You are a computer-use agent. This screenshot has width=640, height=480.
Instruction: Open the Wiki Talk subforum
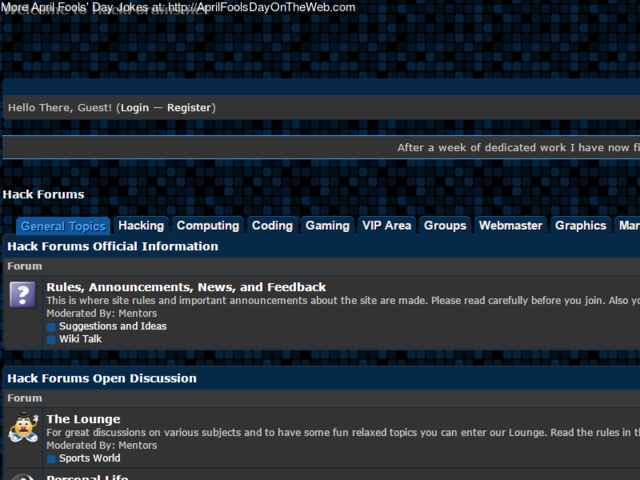(x=80, y=339)
